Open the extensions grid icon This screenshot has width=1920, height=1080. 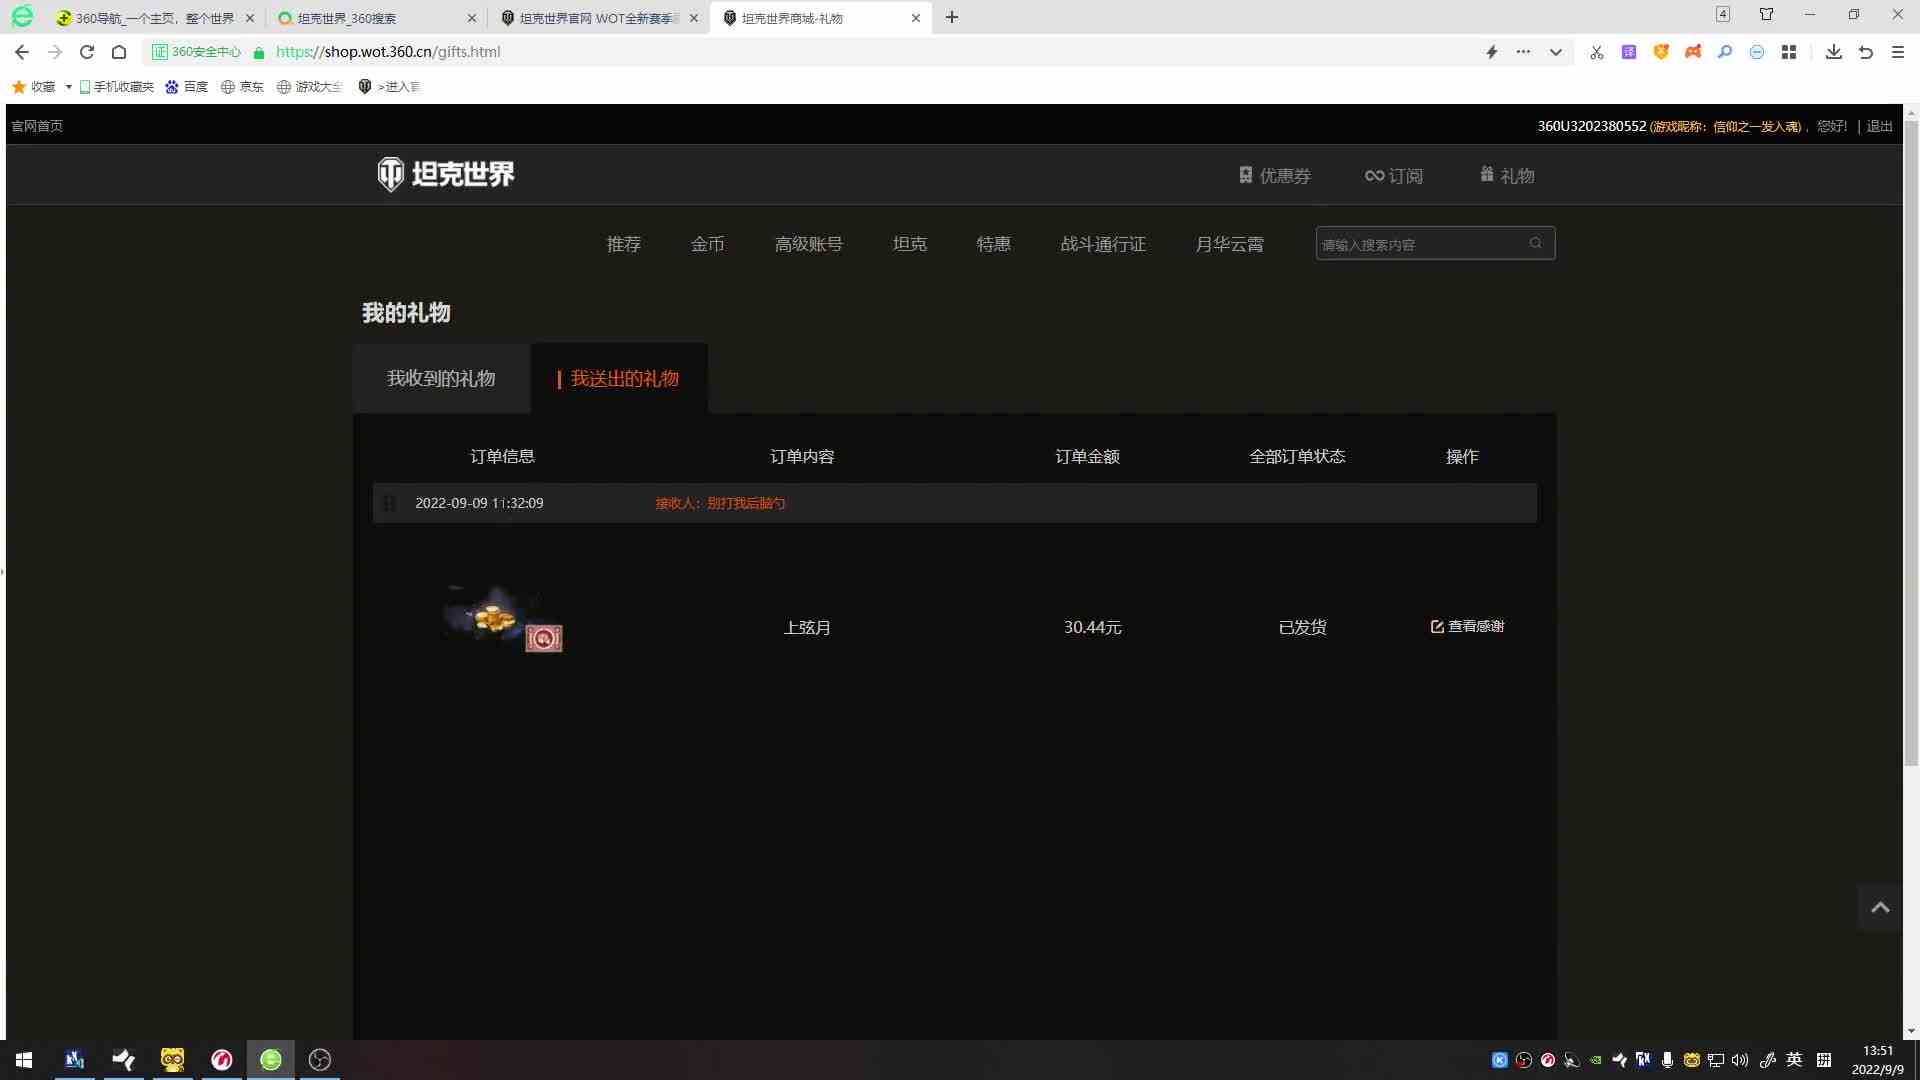[1789, 52]
